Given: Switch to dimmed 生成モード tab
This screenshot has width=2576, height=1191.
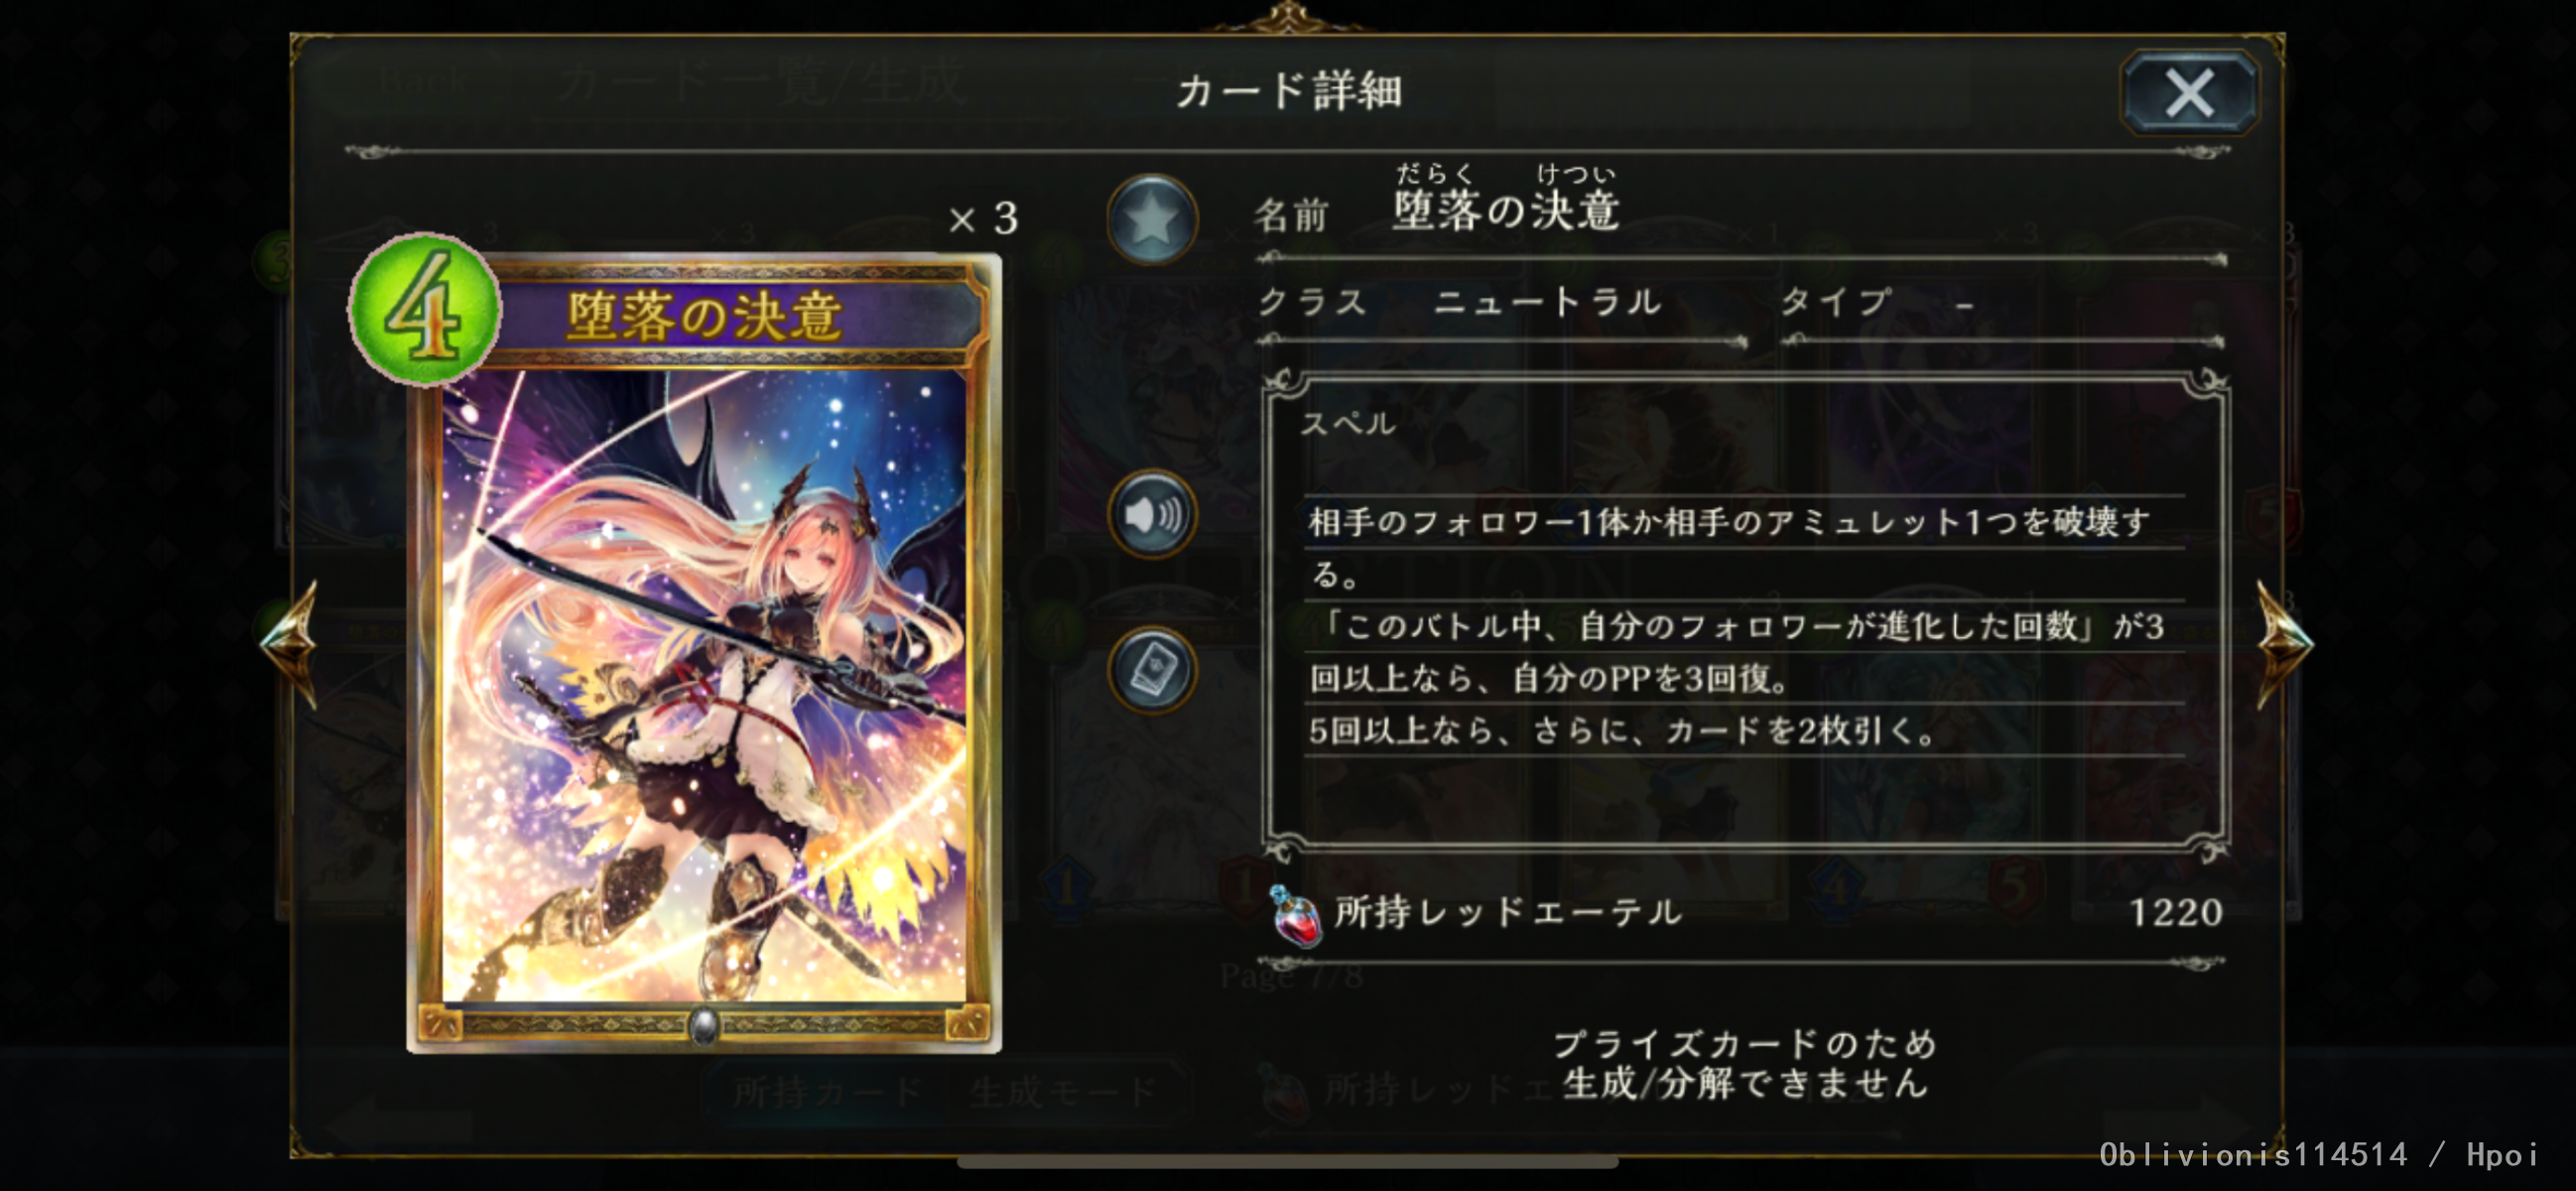Looking at the screenshot, I should click(x=1064, y=1091).
